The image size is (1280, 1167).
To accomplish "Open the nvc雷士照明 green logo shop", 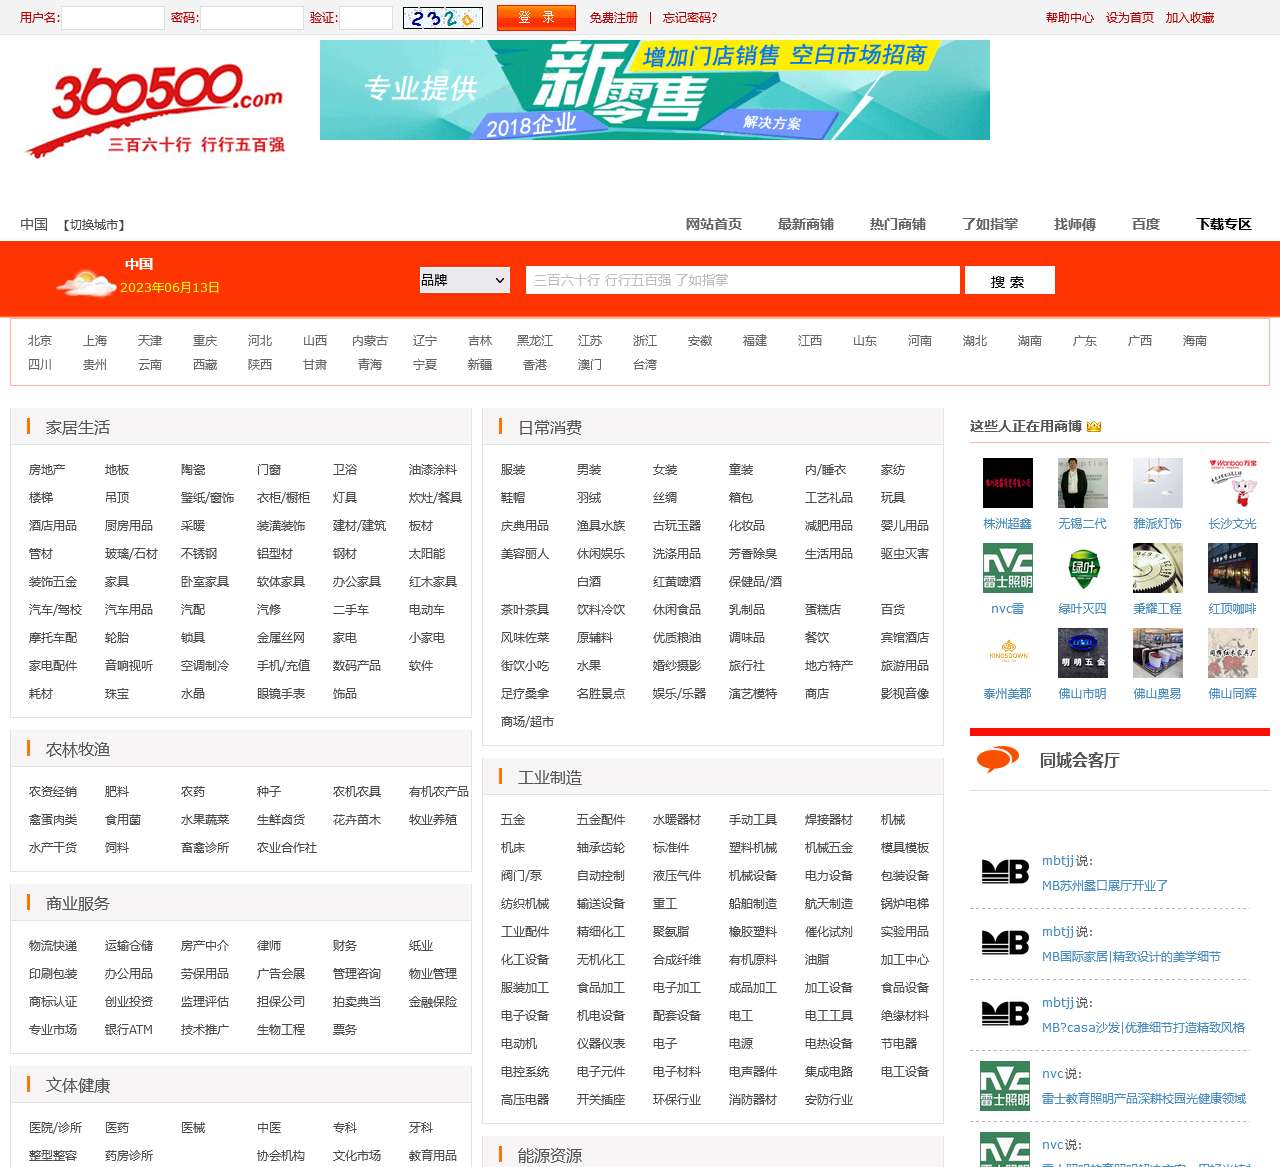I will coord(1007,568).
